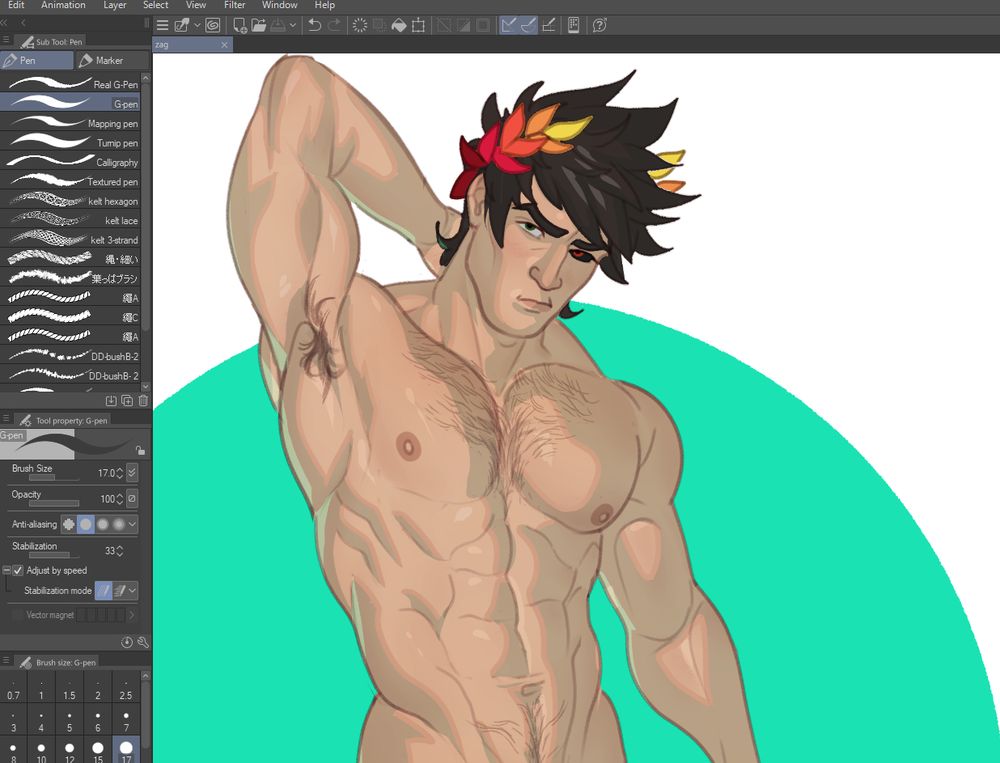Click the undo arrow
The height and width of the screenshot is (763, 1000).
click(x=314, y=26)
